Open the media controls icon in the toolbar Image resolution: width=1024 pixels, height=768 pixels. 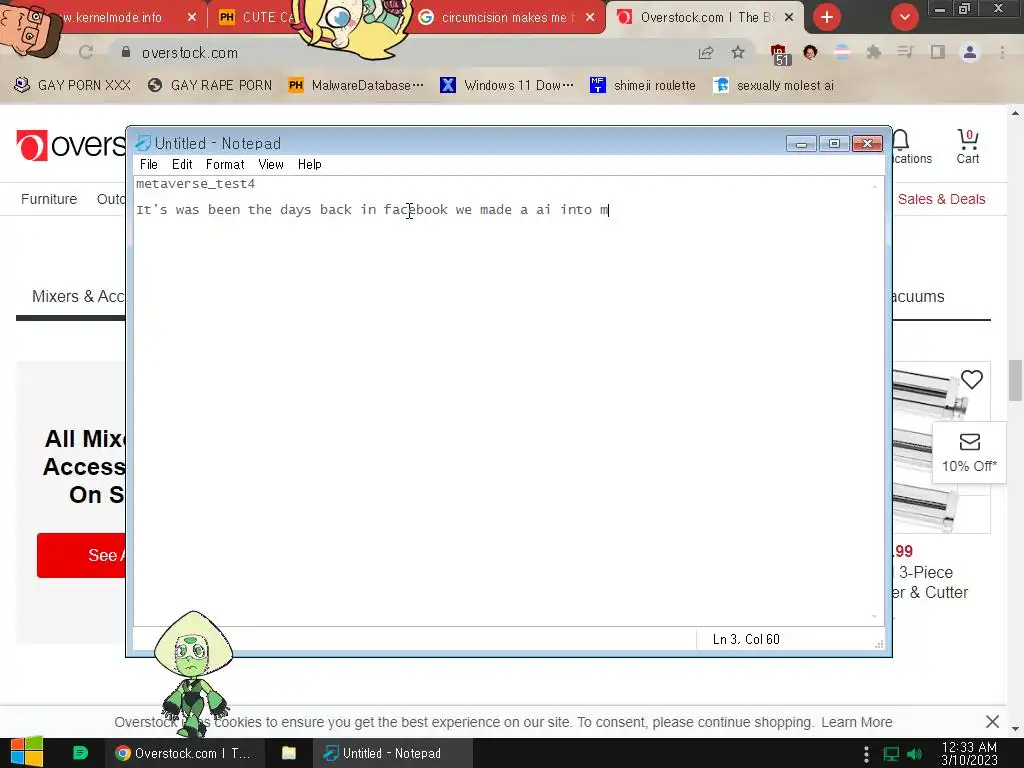905,52
